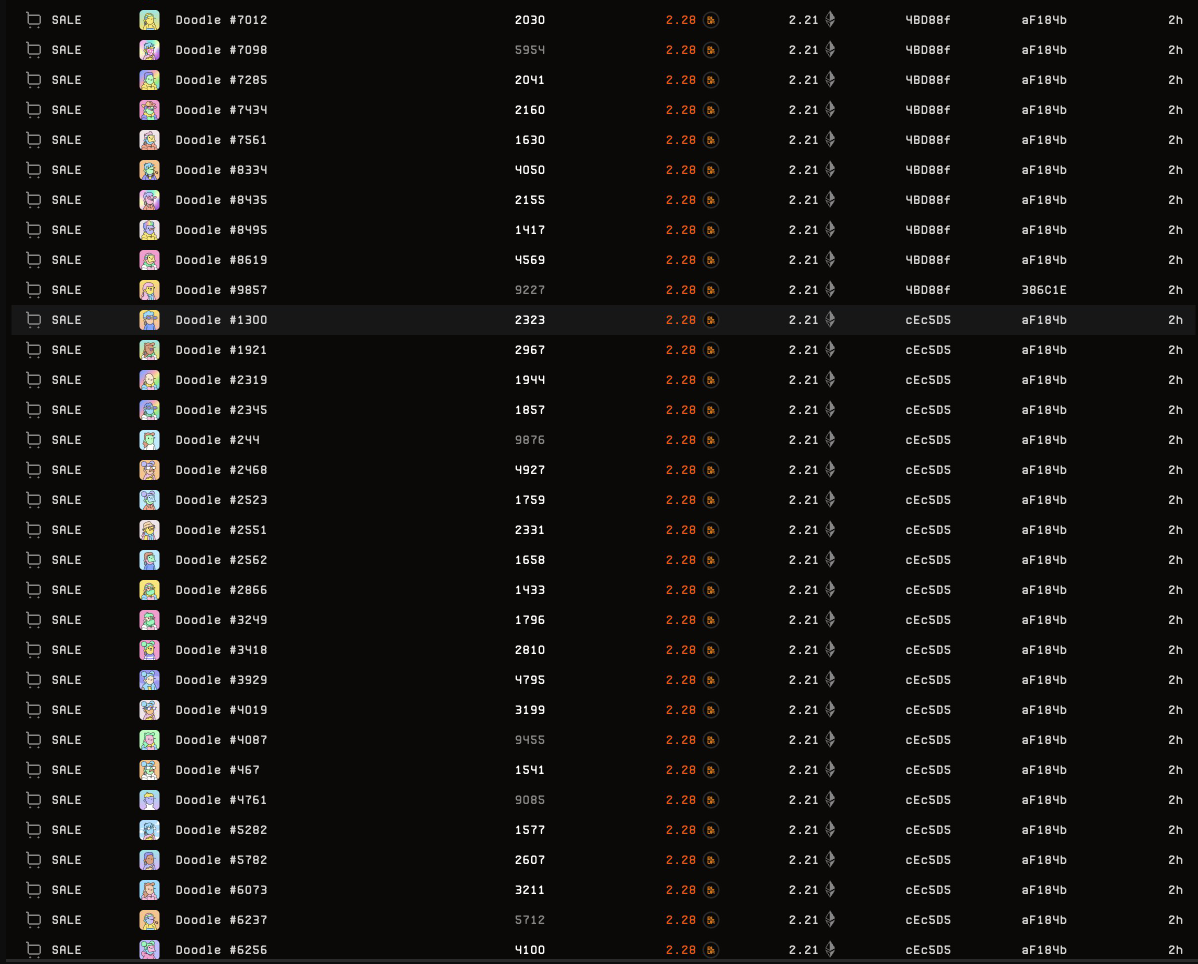1198x964 pixels.
Task: Click the orange coin icon in the Doodle #2345 row
Action: click(711, 410)
